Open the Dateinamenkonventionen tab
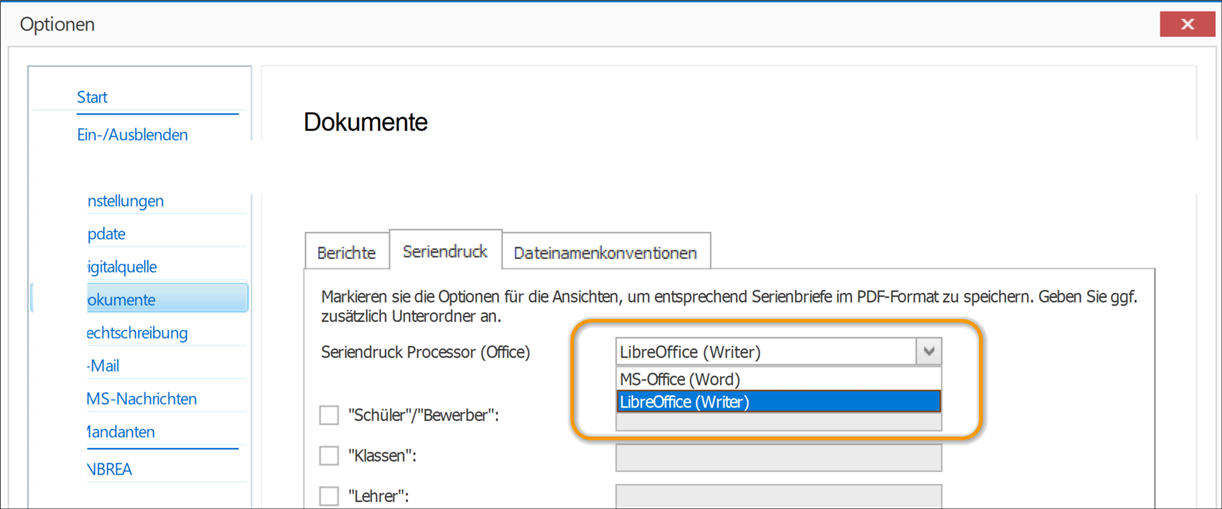 (x=605, y=253)
